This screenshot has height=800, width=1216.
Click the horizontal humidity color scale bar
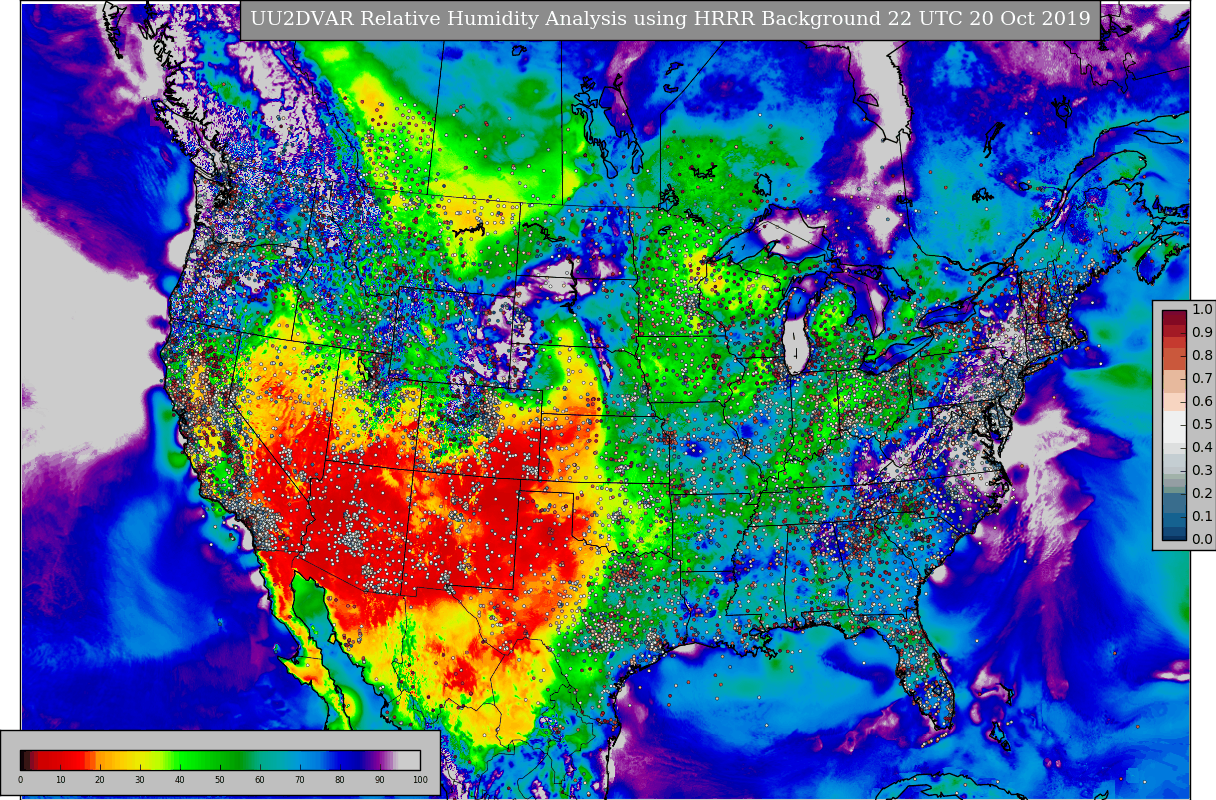pos(220,760)
